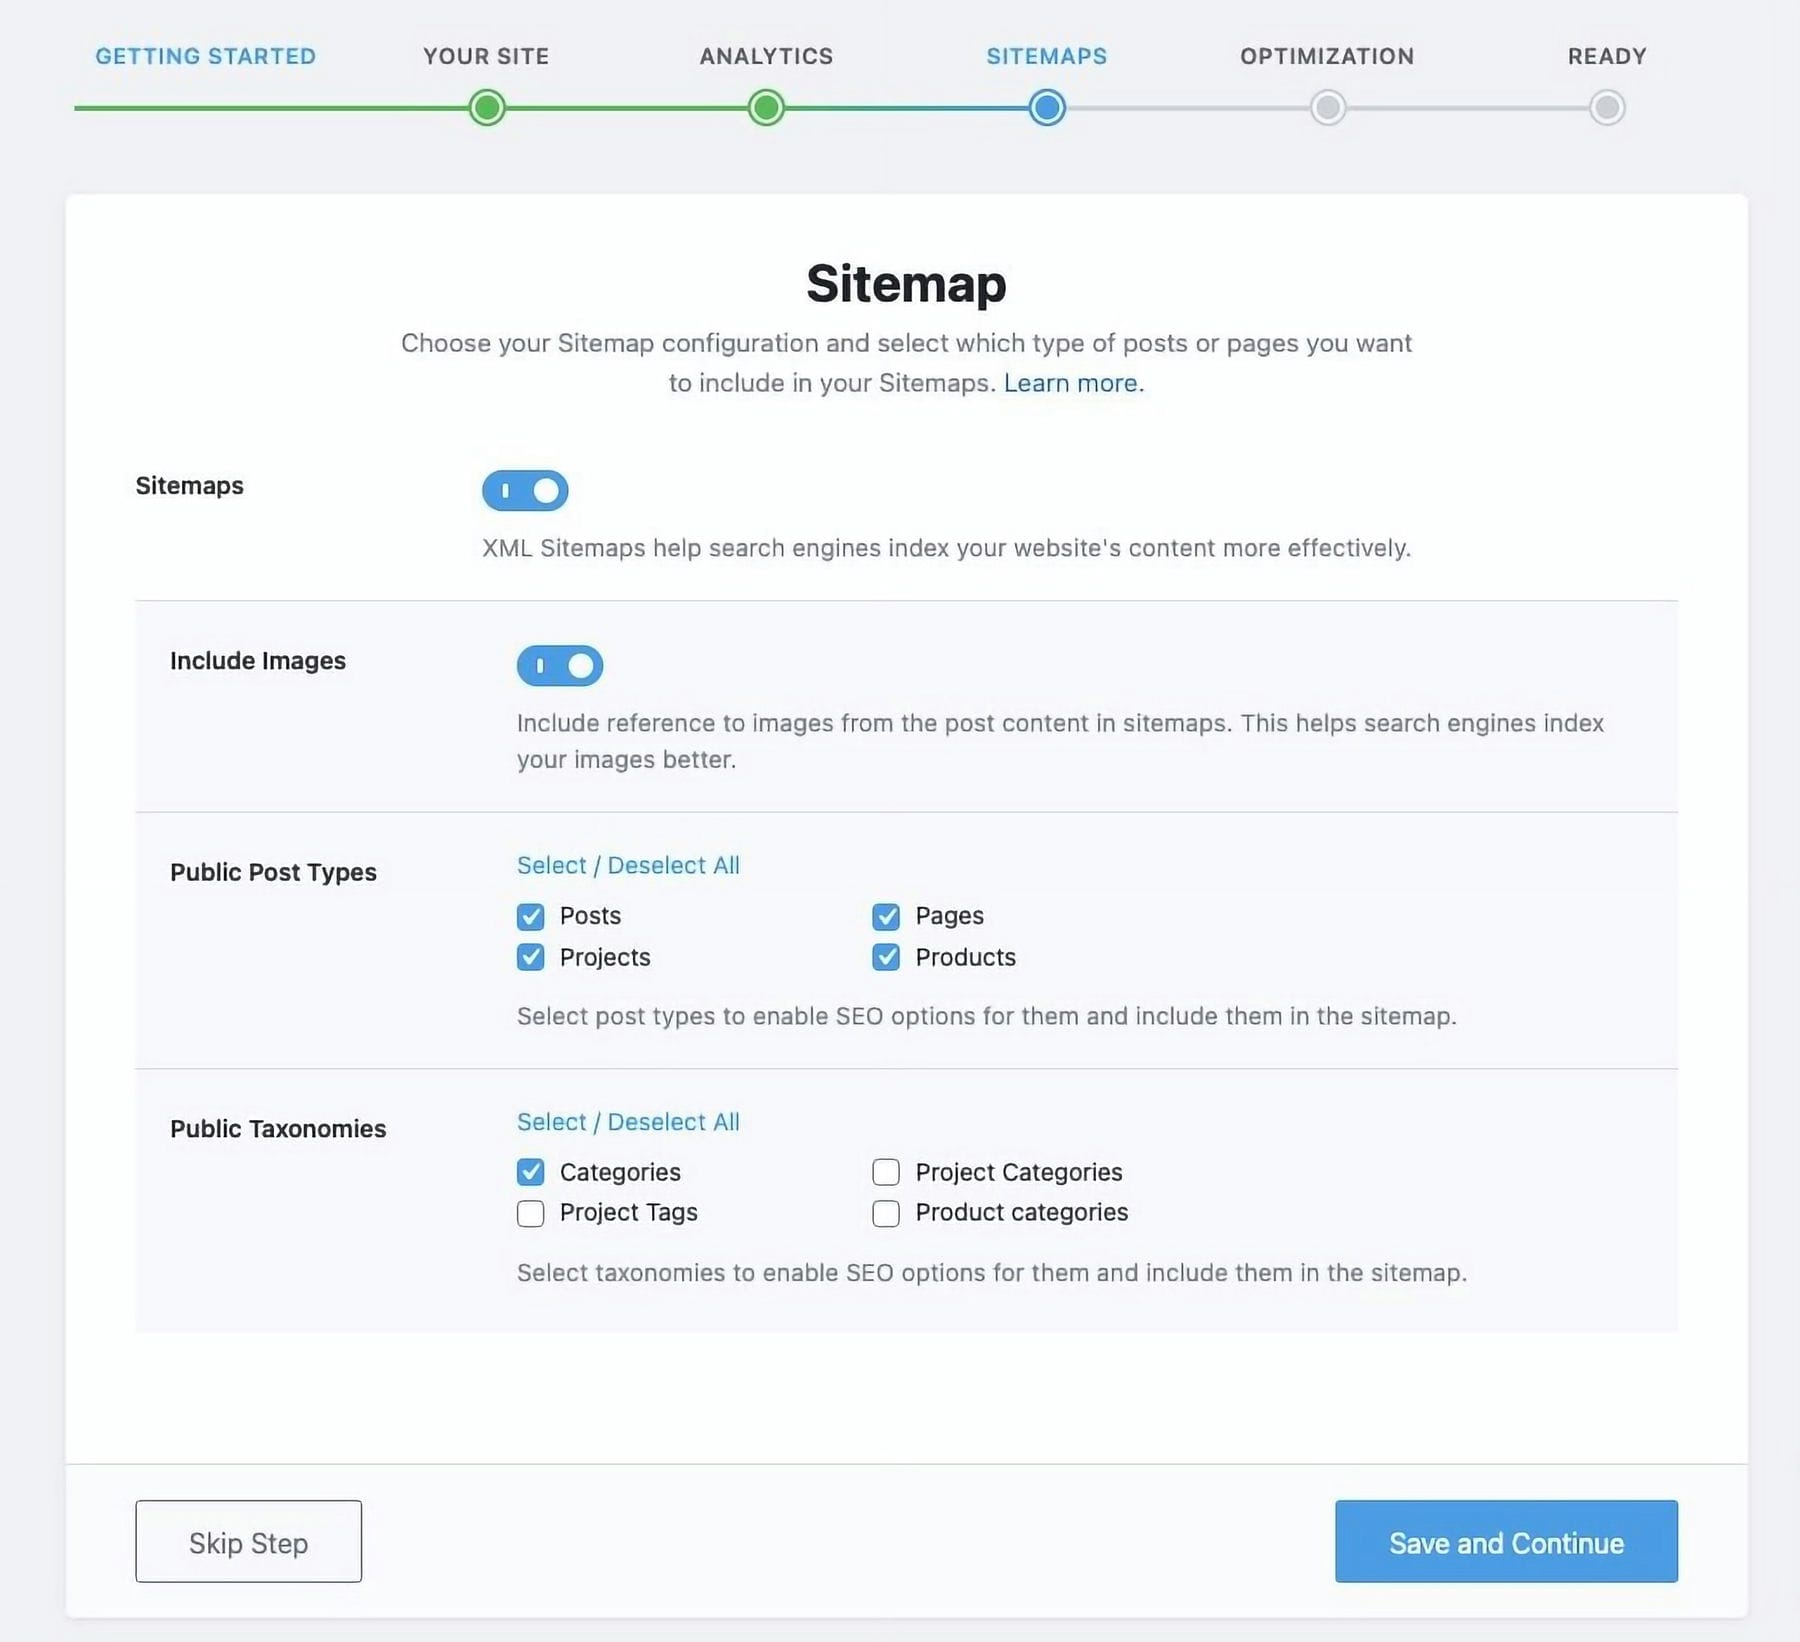The width and height of the screenshot is (1800, 1642).
Task: Toggle off the Sitemaps switch
Action: pos(524,490)
